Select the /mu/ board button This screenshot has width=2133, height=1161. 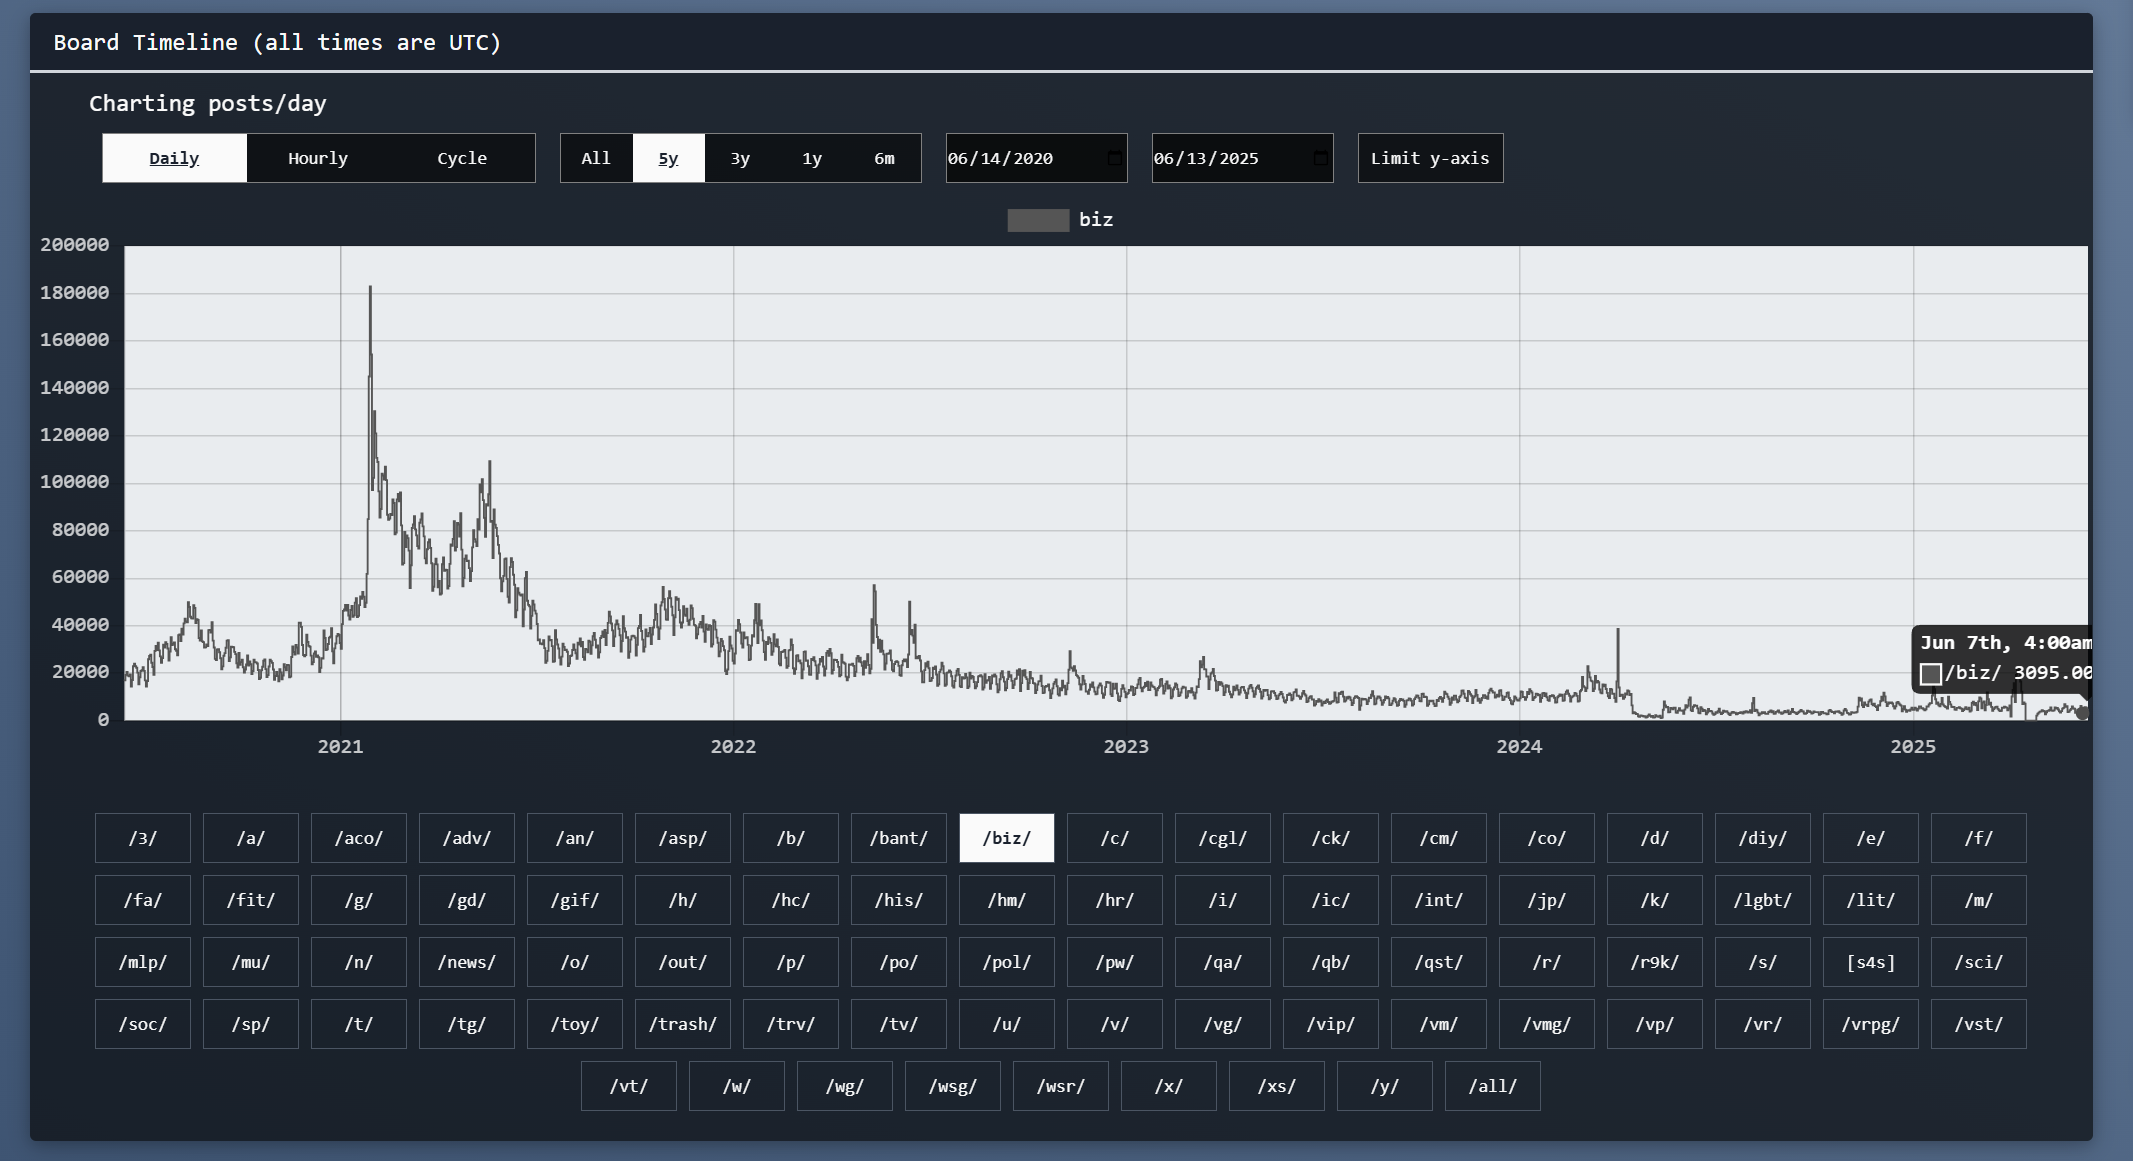(251, 962)
